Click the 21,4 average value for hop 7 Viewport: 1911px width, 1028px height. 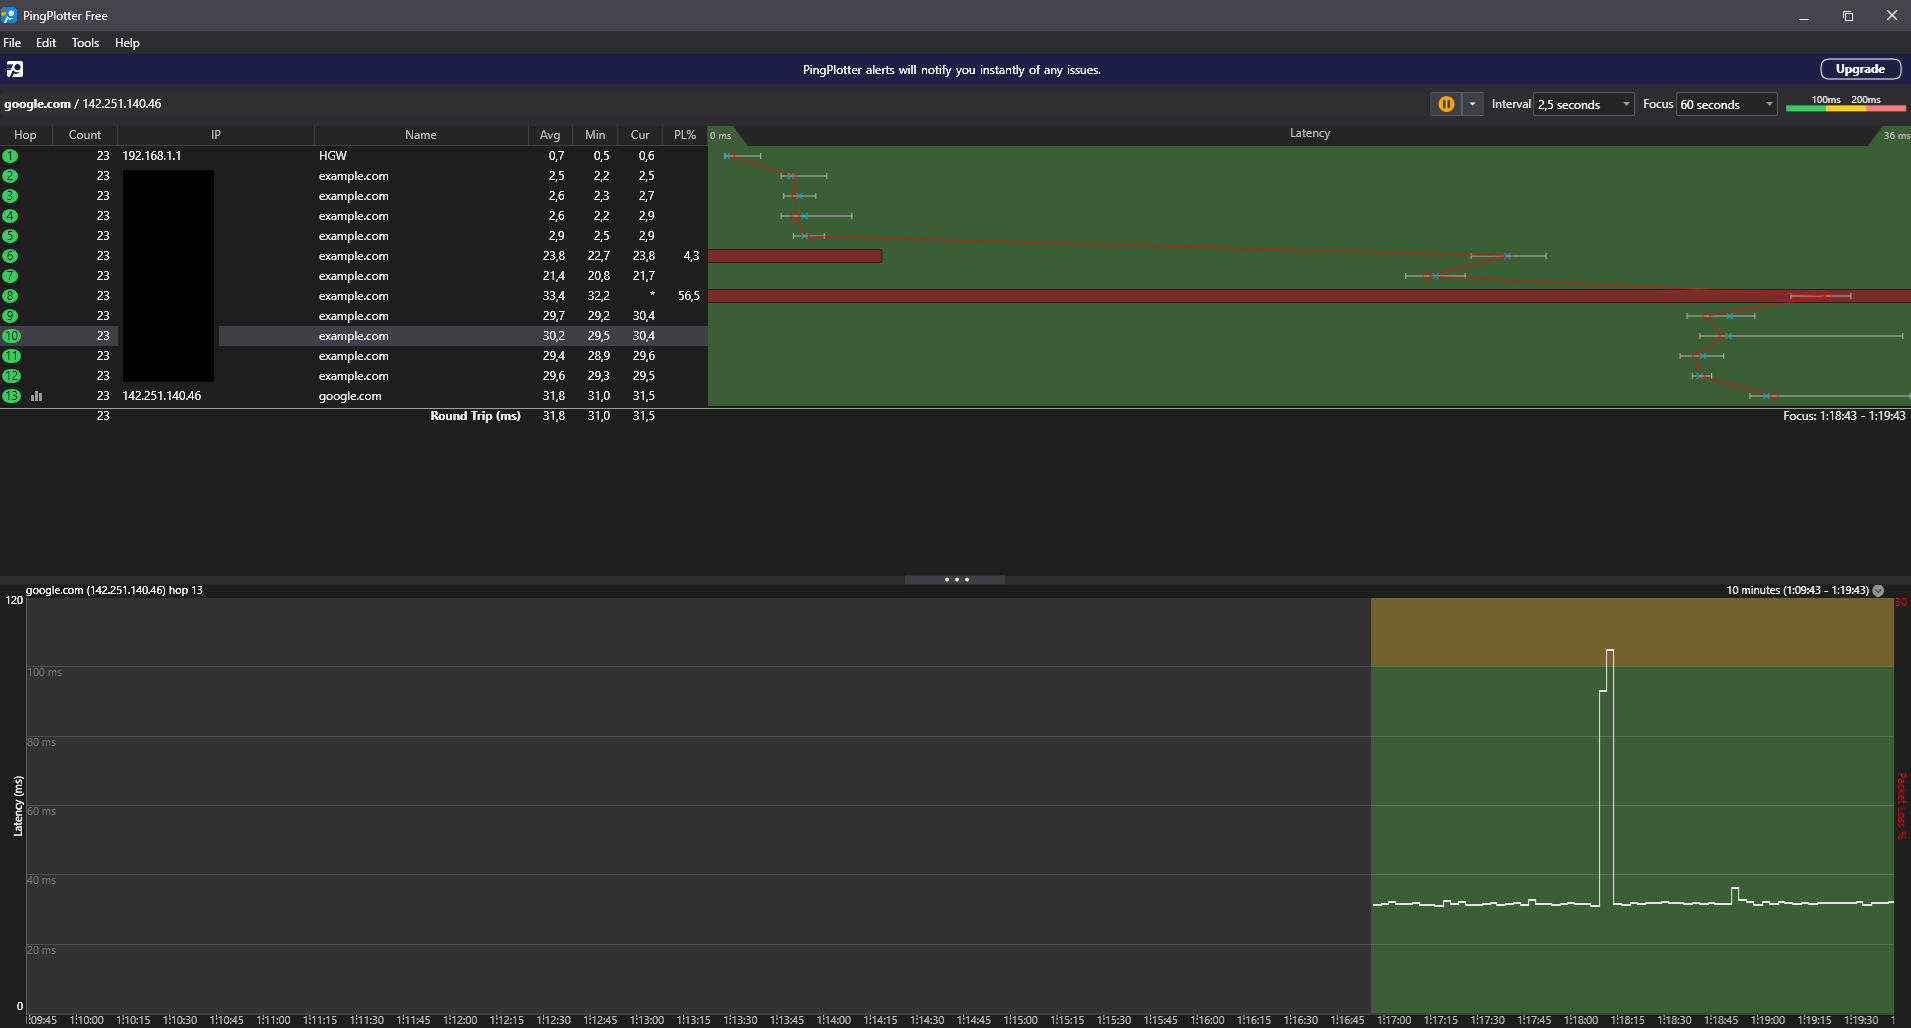554,276
